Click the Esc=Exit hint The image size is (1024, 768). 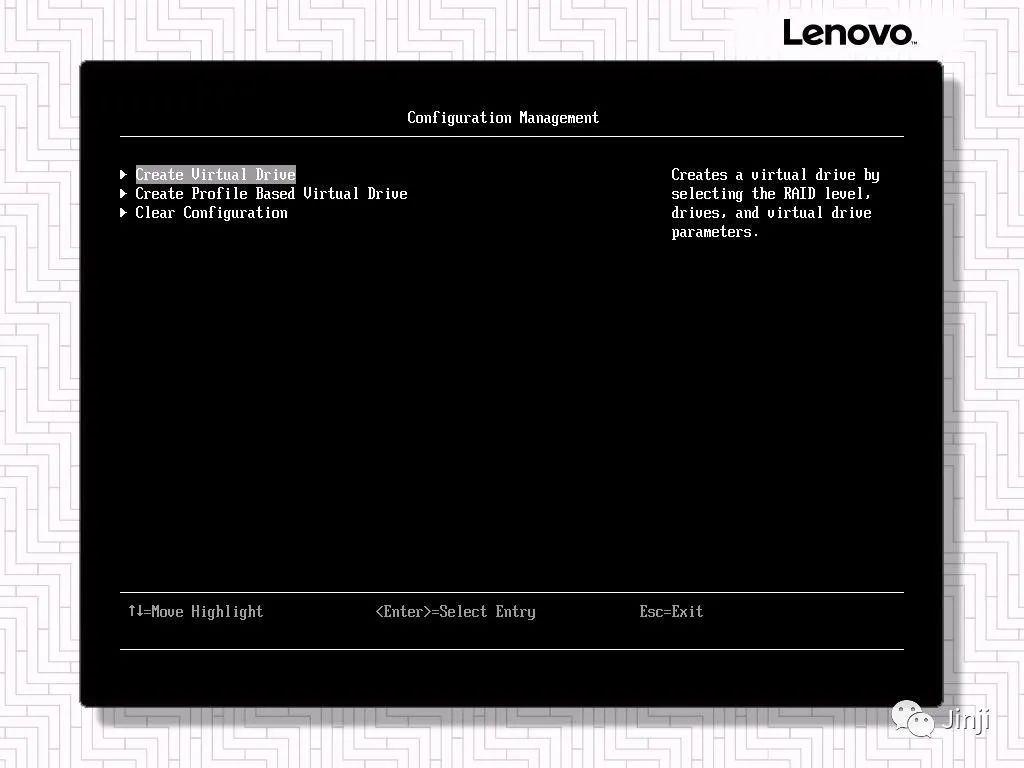671,612
